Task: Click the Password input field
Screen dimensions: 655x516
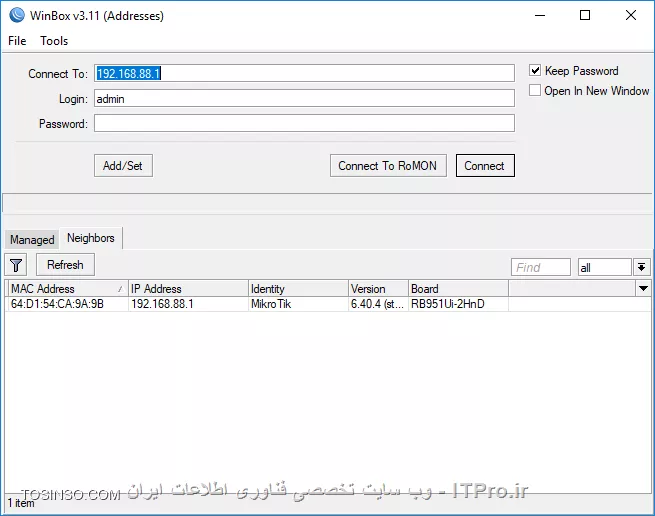Action: click(x=304, y=123)
